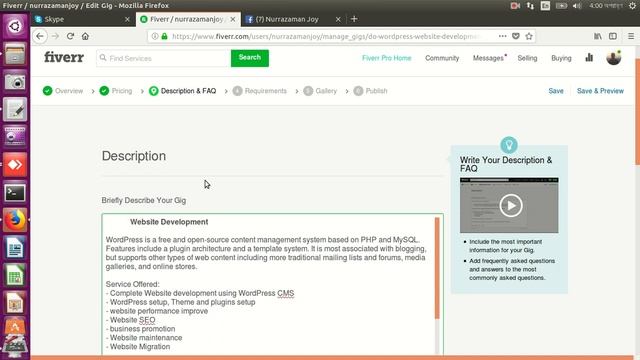Open the screenshot camera app in dock
640x360 pixels.
(15, 82)
